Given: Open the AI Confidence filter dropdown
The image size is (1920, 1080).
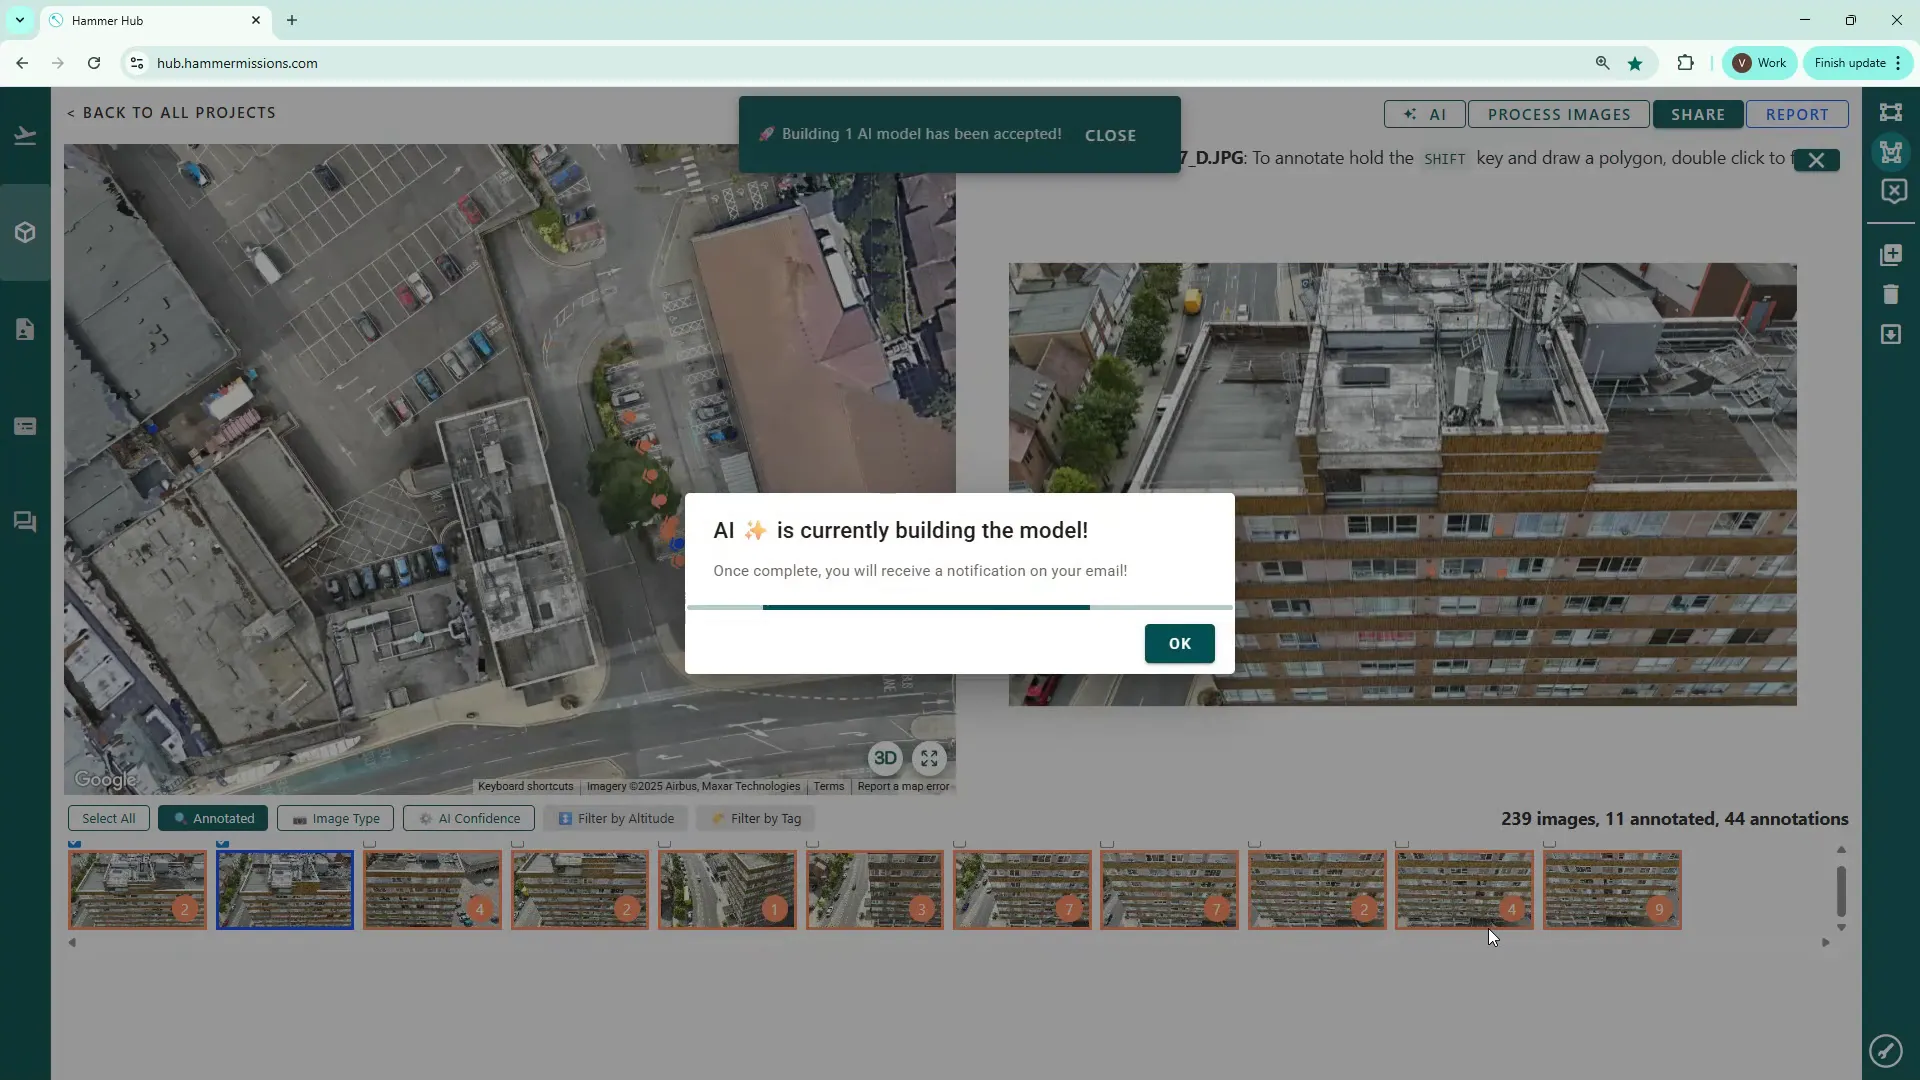Looking at the screenshot, I should point(469,818).
